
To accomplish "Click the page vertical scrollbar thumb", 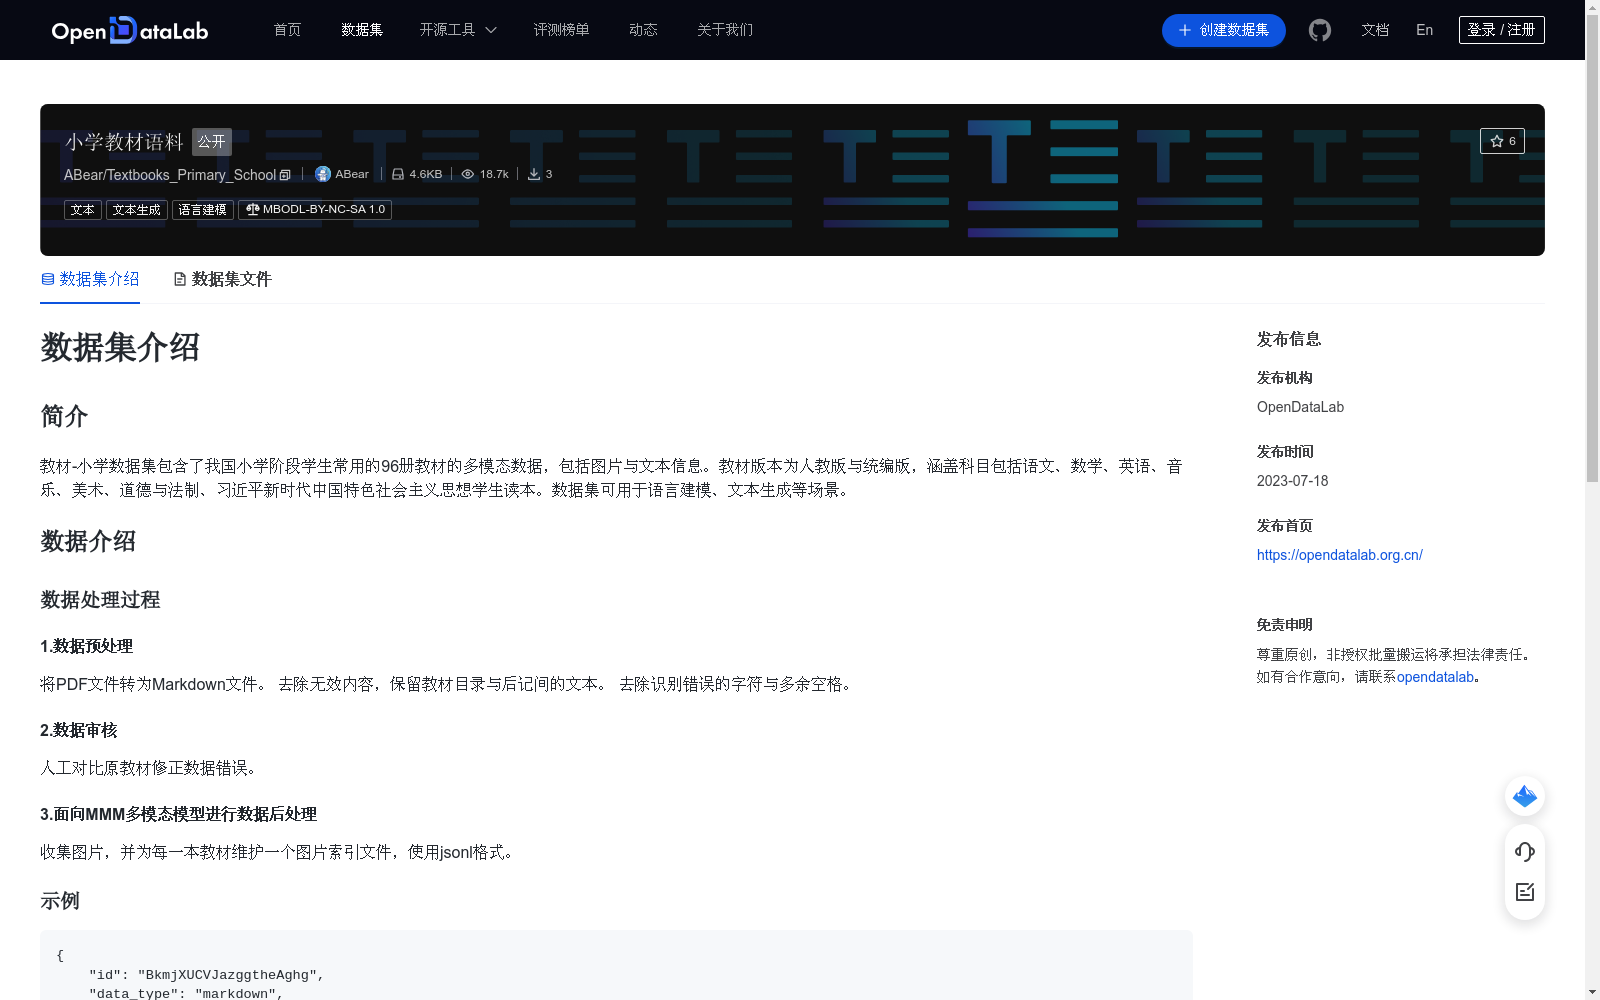I will [x=1592, y=250].
